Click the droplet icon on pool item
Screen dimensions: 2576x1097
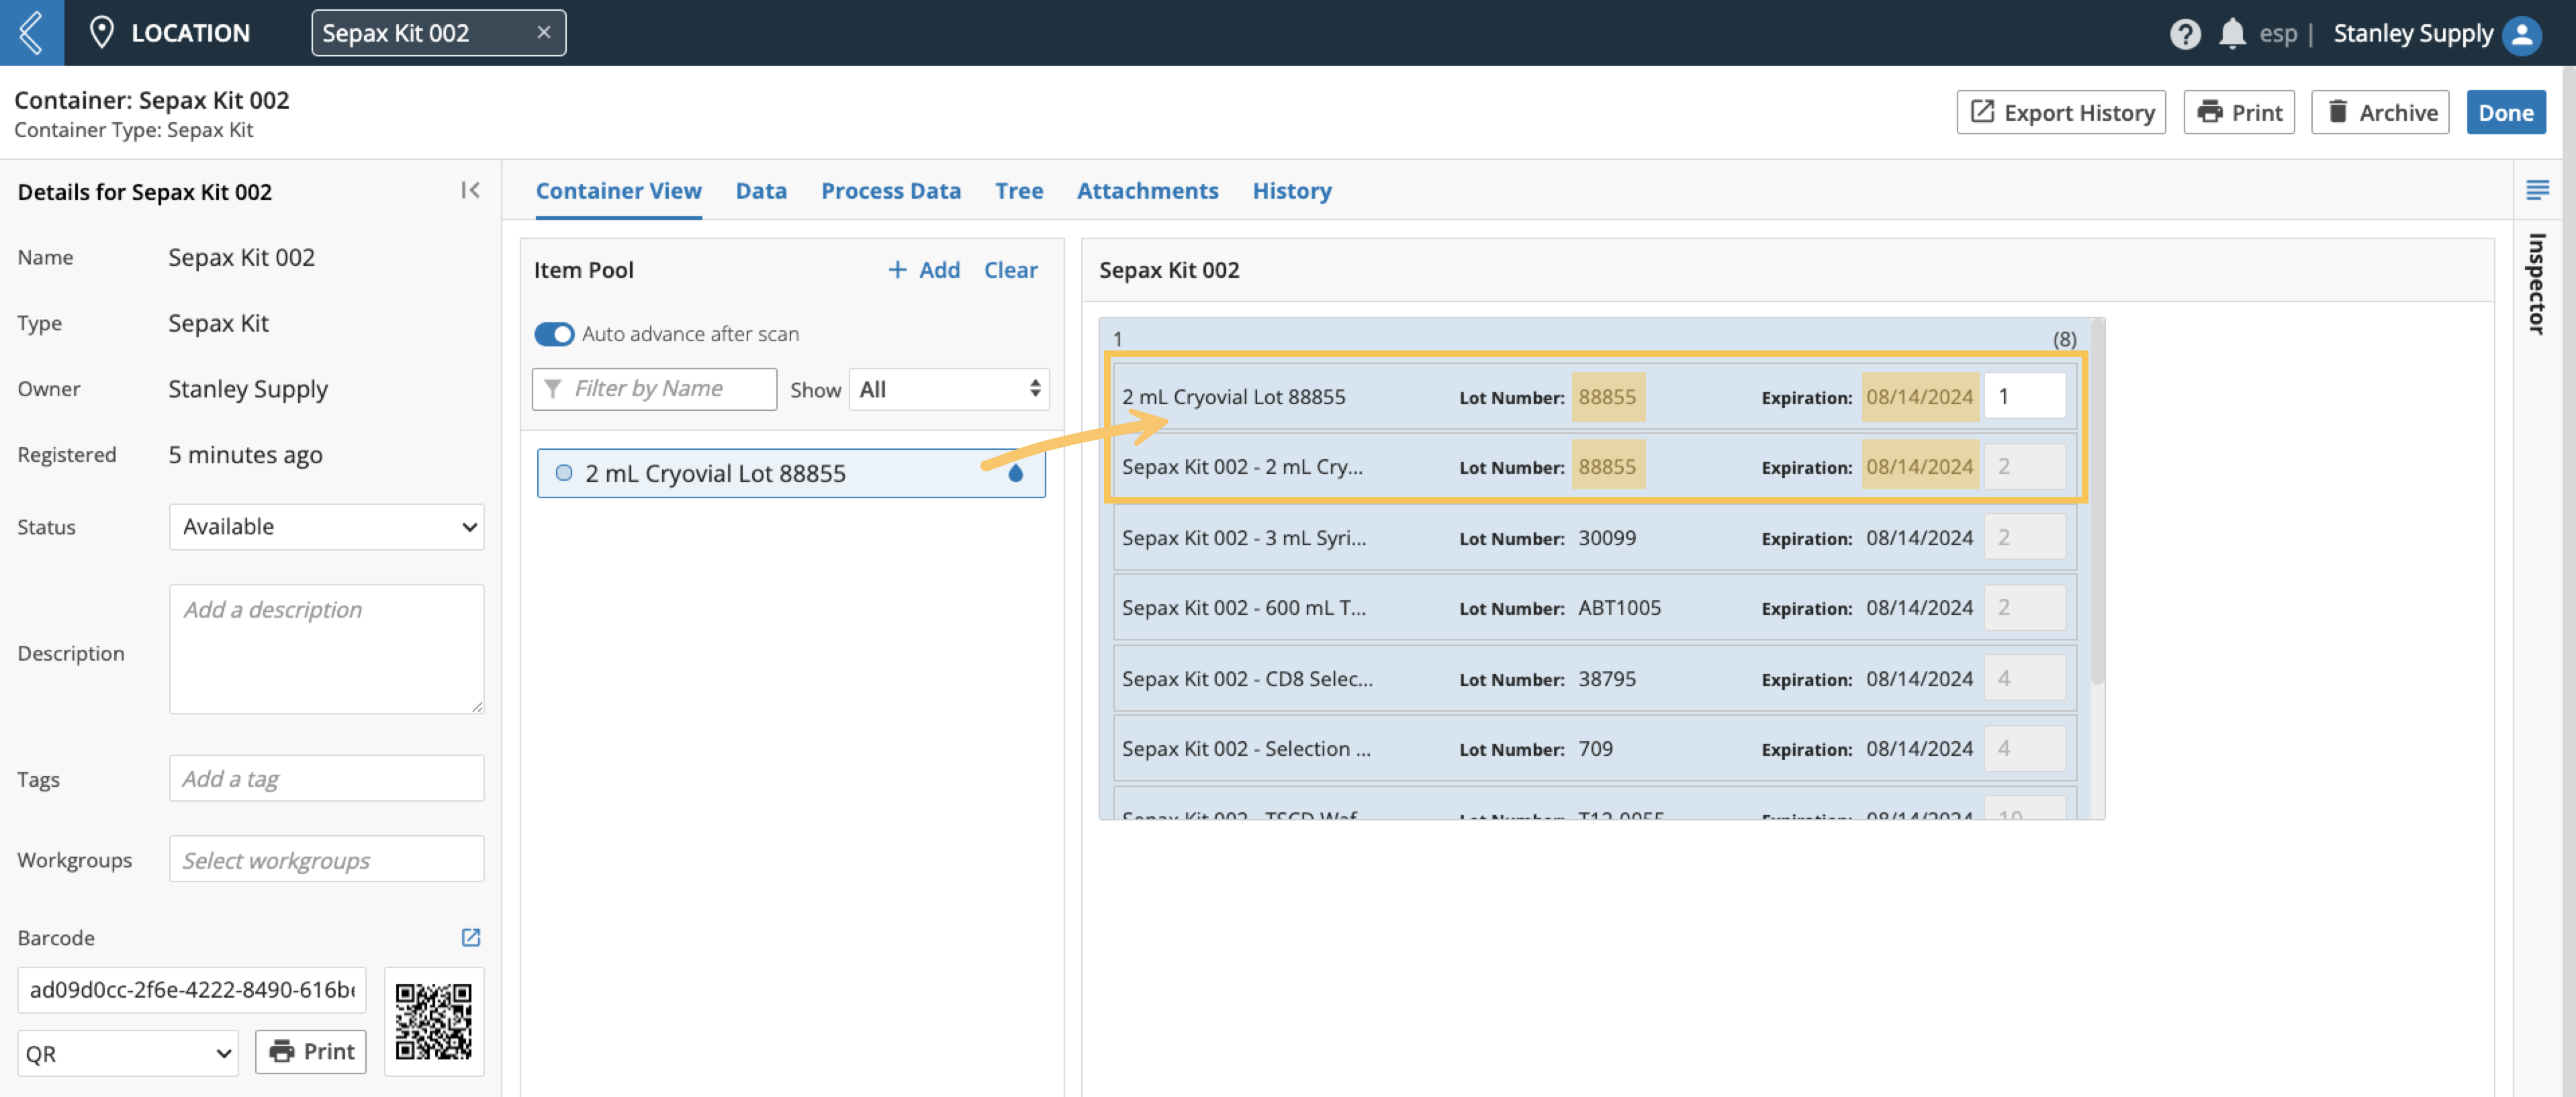click(x=1016, y=473)
